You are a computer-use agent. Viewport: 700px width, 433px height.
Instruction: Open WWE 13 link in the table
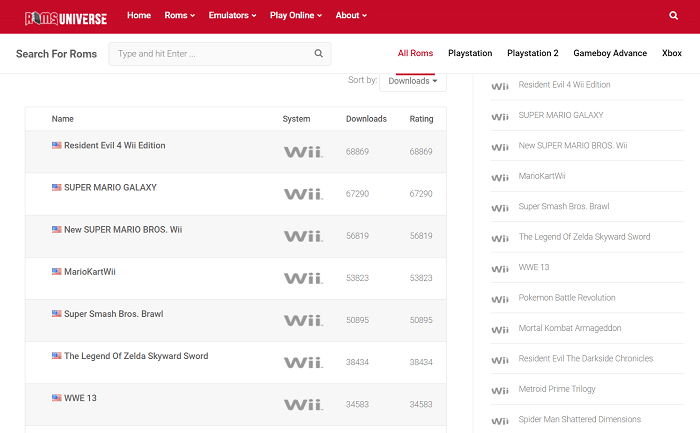coord(80,398)
